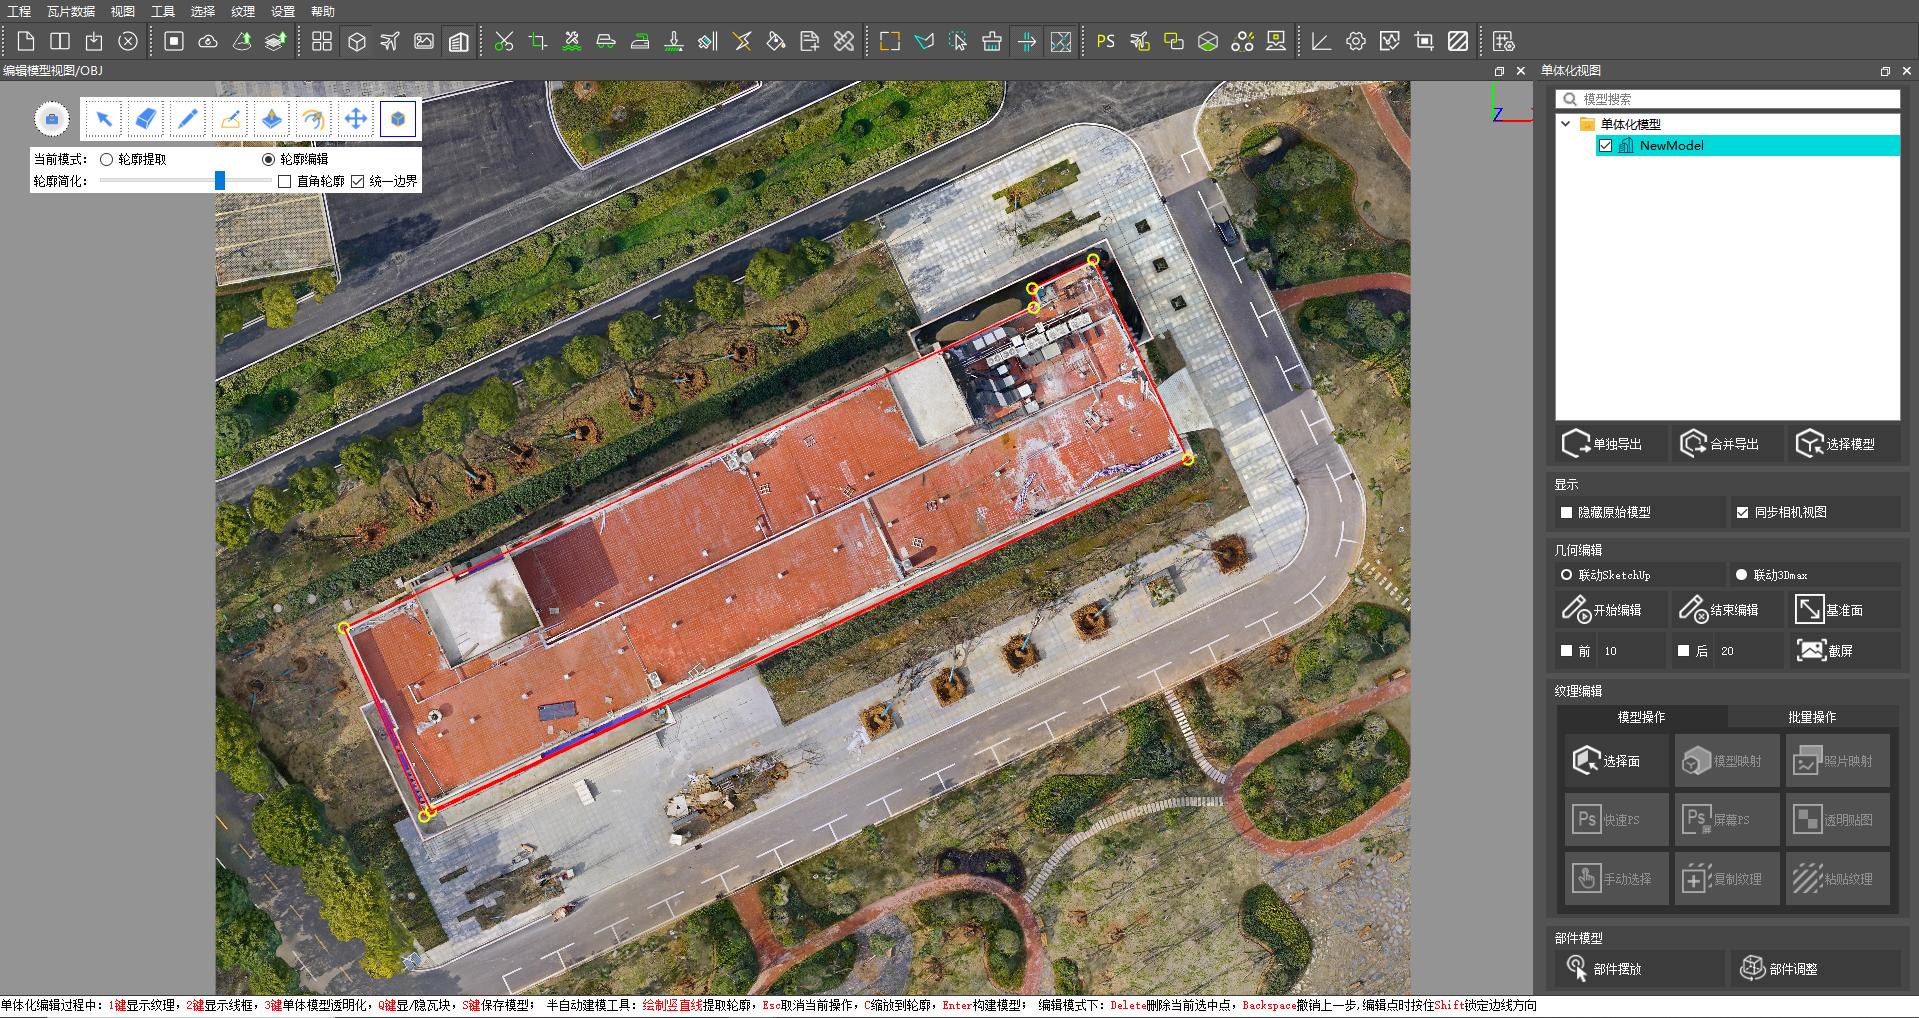Click the rectangular selection frame icon
The width and height of the screenshot is (1919, 1018).
[x=889, y=41]
